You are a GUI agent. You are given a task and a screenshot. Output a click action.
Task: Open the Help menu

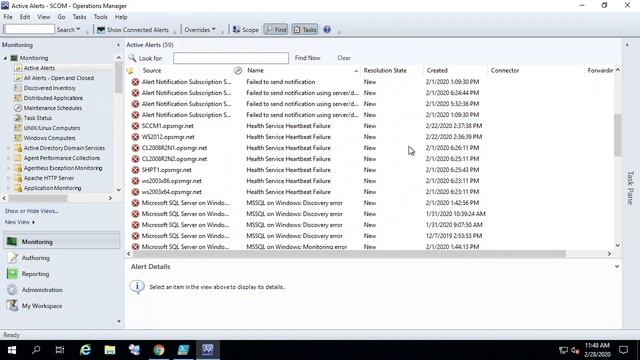point(121,17)
